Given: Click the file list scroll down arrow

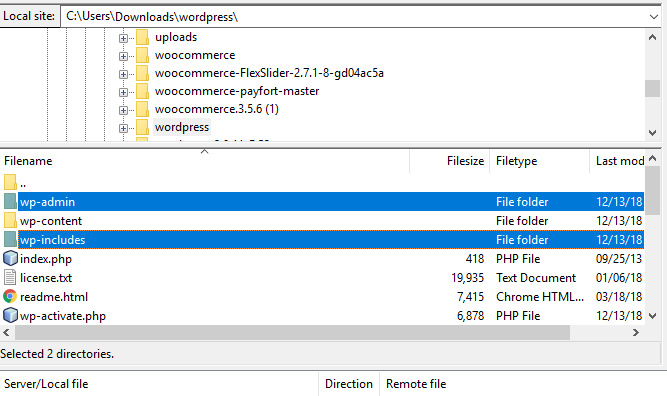Looking at the screenshot, I should click(653, 316).
